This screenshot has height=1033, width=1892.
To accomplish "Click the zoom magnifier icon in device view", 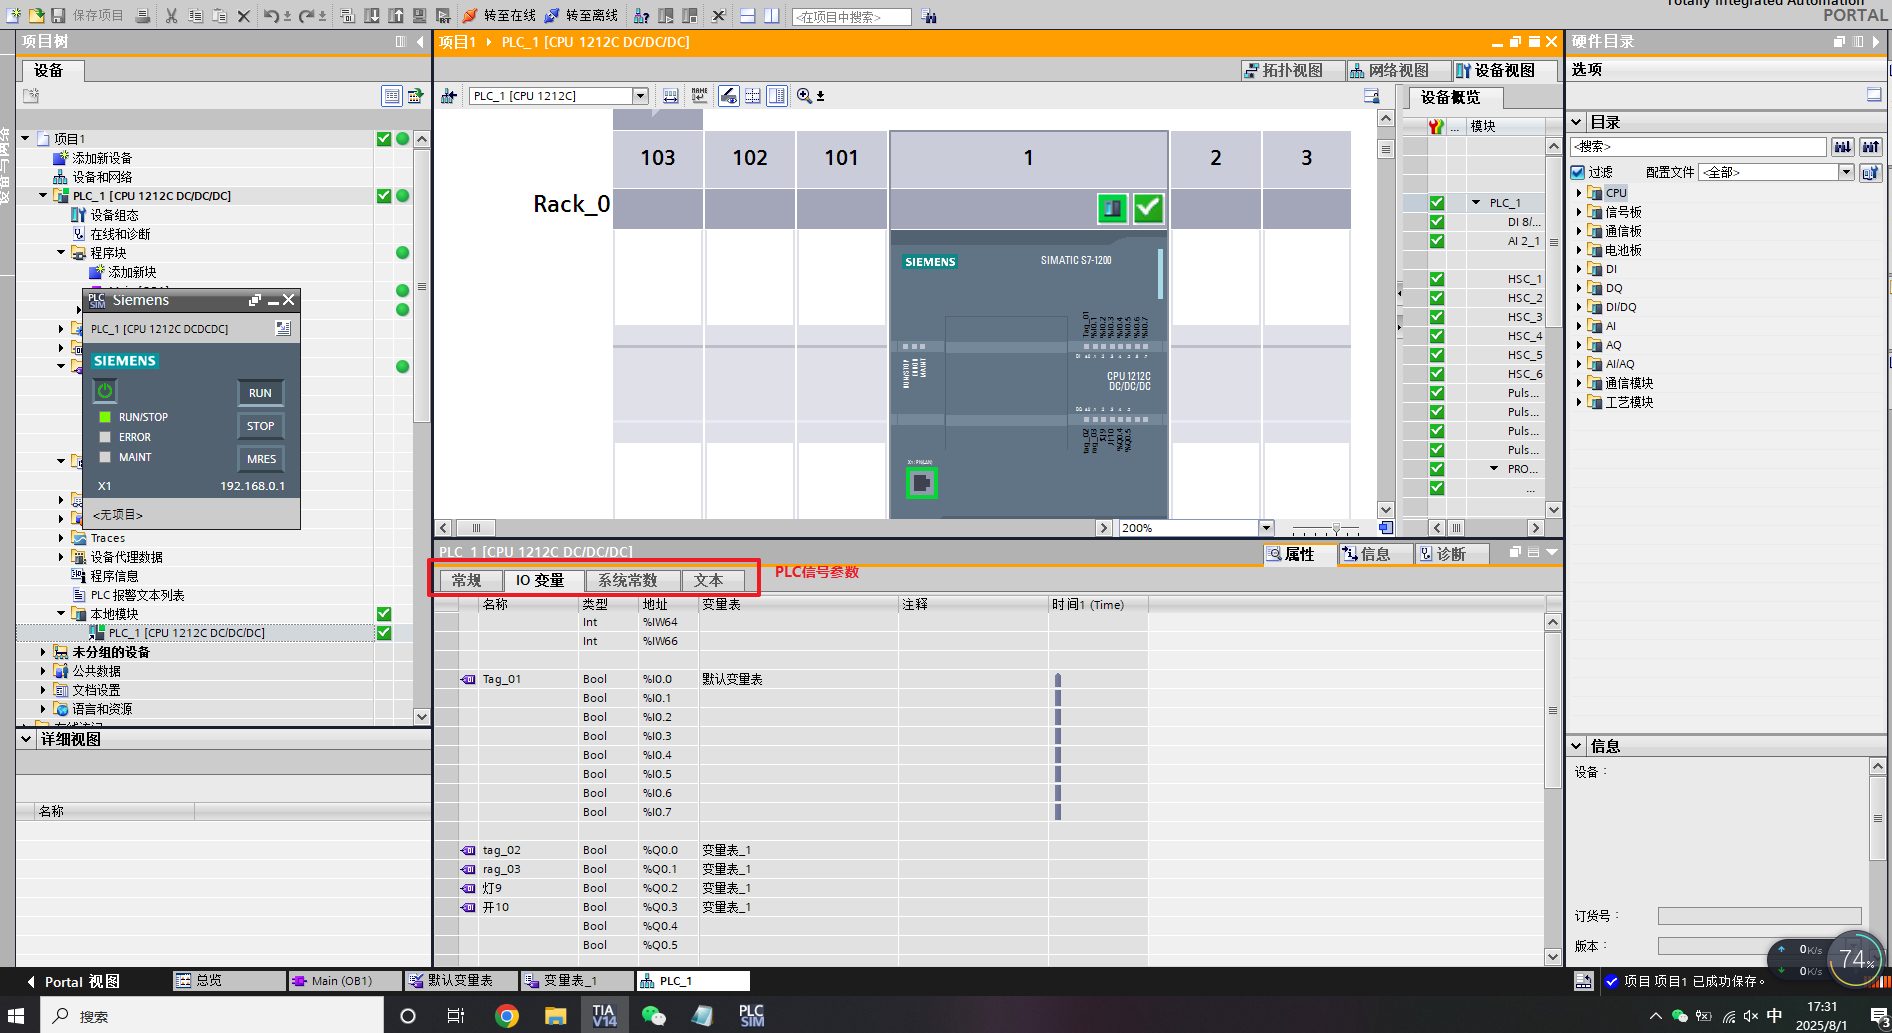I will pos(804,96).
